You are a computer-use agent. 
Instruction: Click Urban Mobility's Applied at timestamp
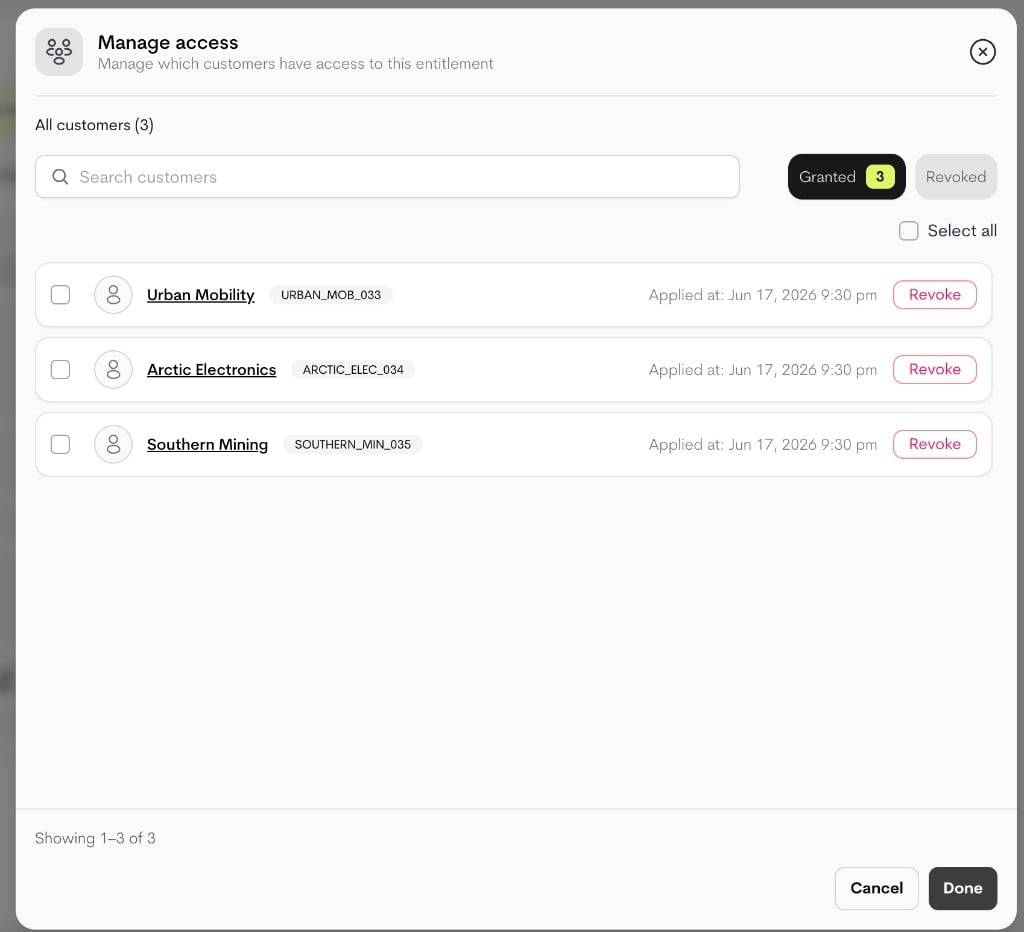tap(762, 295)
